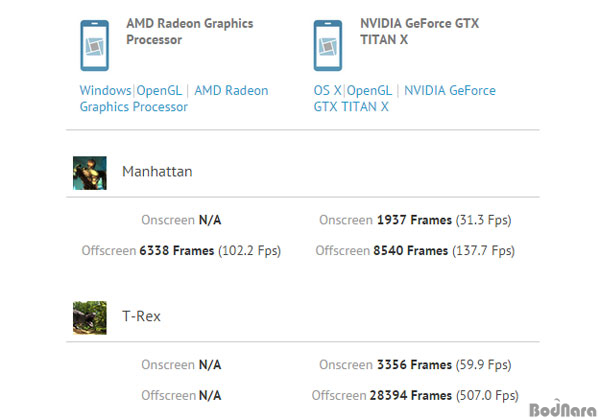Click the bold AMD Radeon Graphics Processor heading
600x420 pixels.
189,31
